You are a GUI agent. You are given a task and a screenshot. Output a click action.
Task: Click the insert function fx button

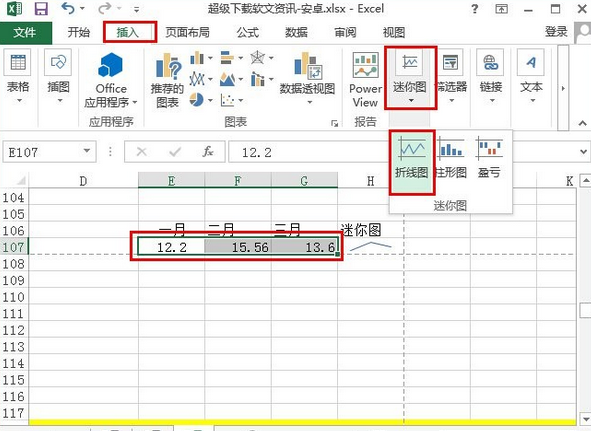[208, 152]
